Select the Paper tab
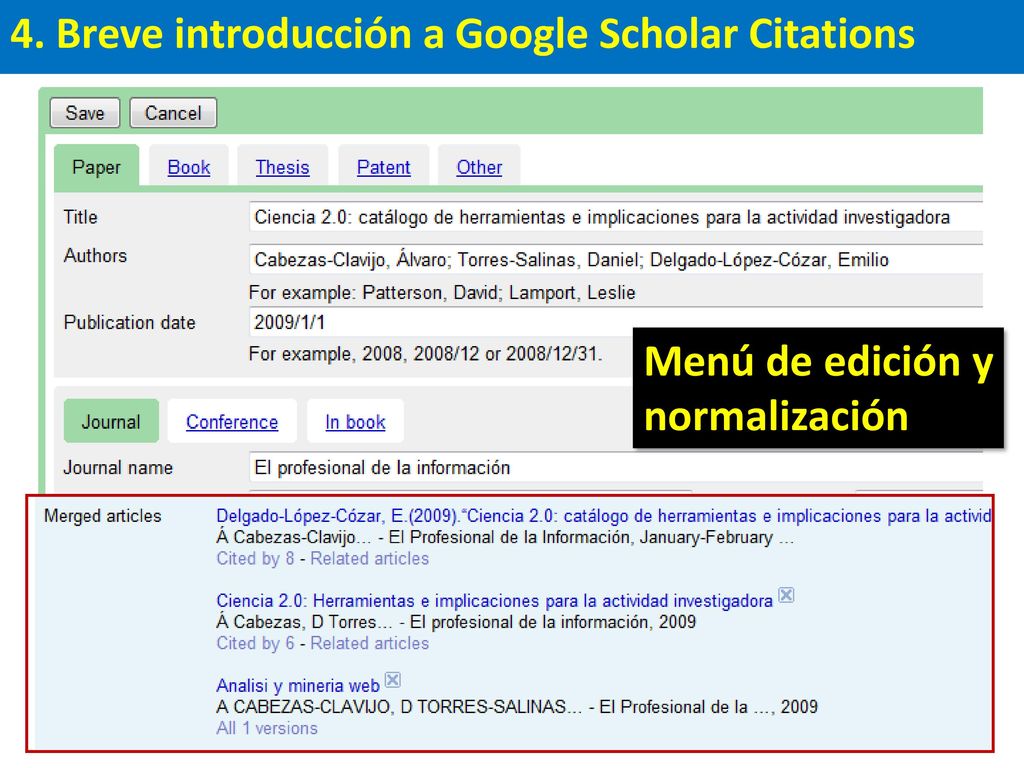This screenshot has height=768, width=1024. [97, 167]
